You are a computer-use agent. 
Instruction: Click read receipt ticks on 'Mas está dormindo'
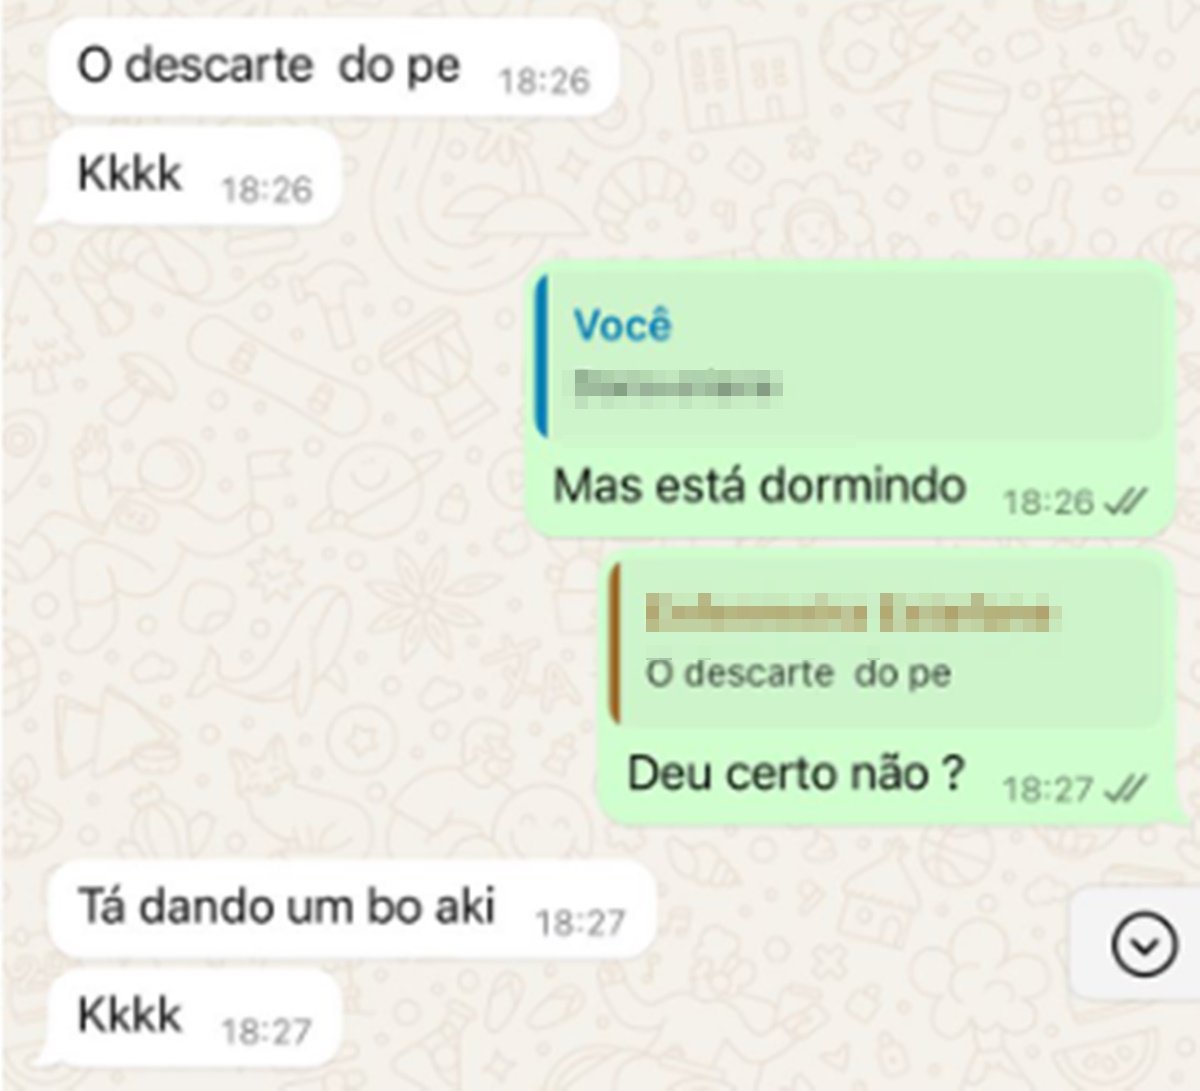click(1125, 501)
